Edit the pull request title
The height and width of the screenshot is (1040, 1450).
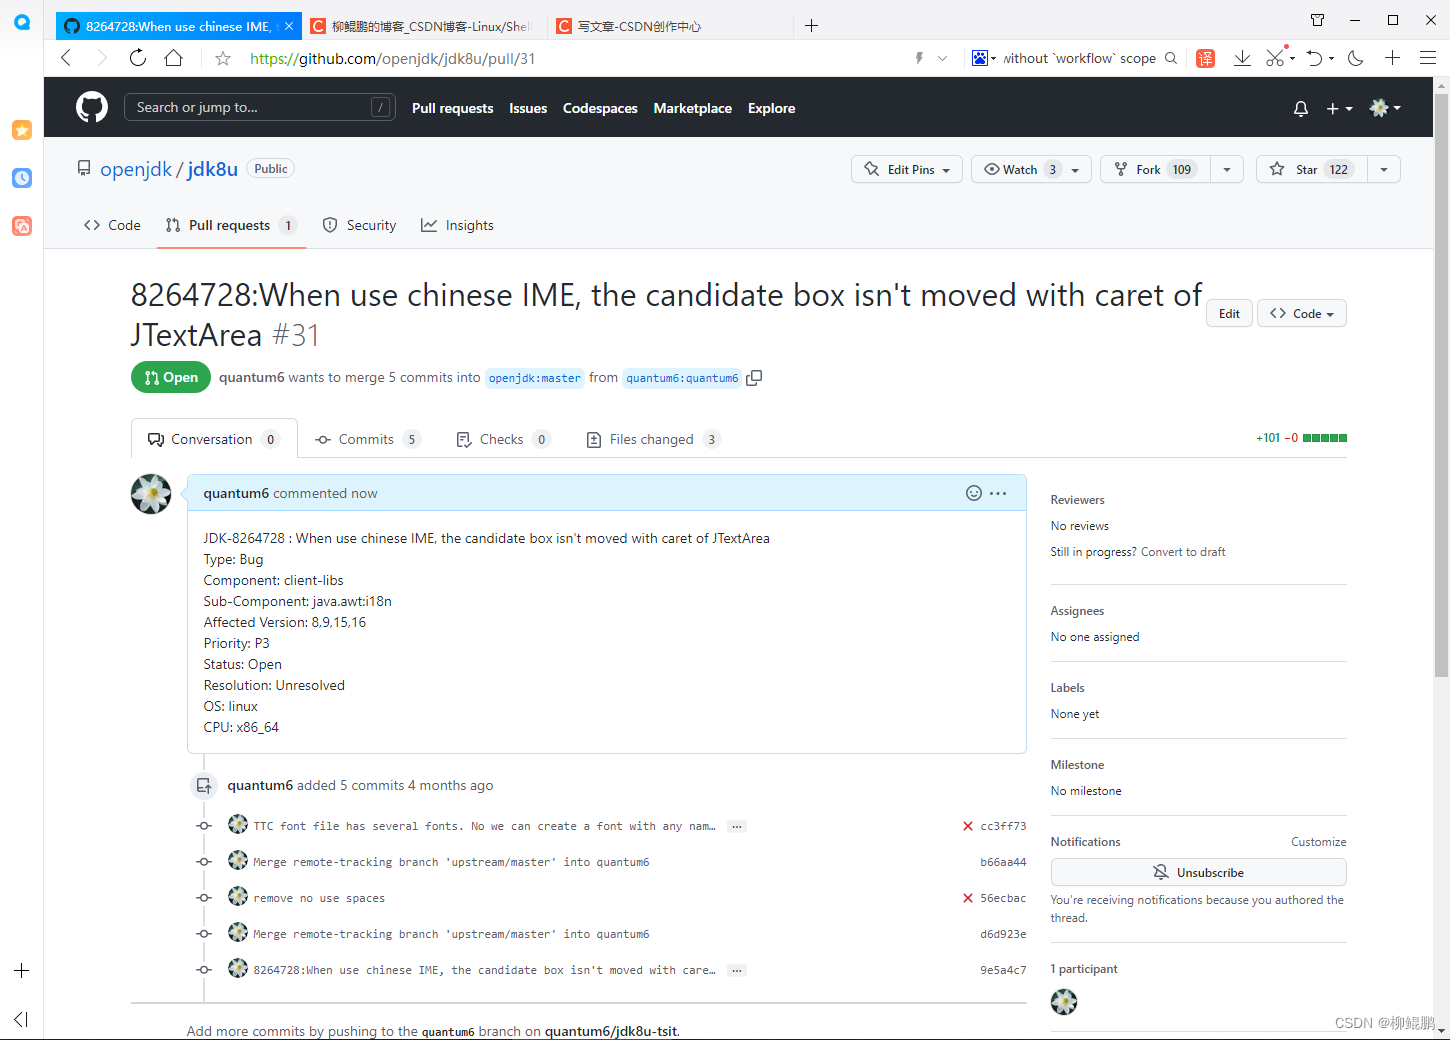point(1228,313)
